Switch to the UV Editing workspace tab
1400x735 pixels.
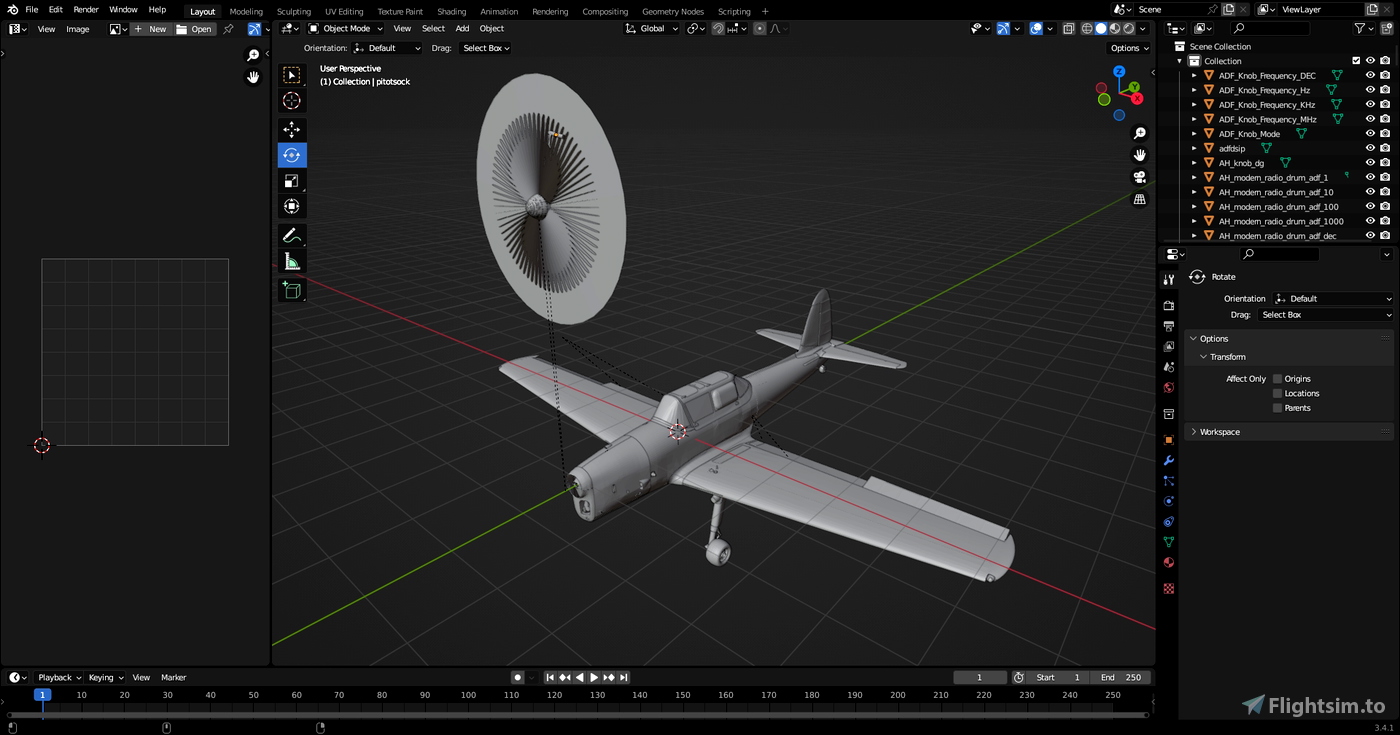344,12
